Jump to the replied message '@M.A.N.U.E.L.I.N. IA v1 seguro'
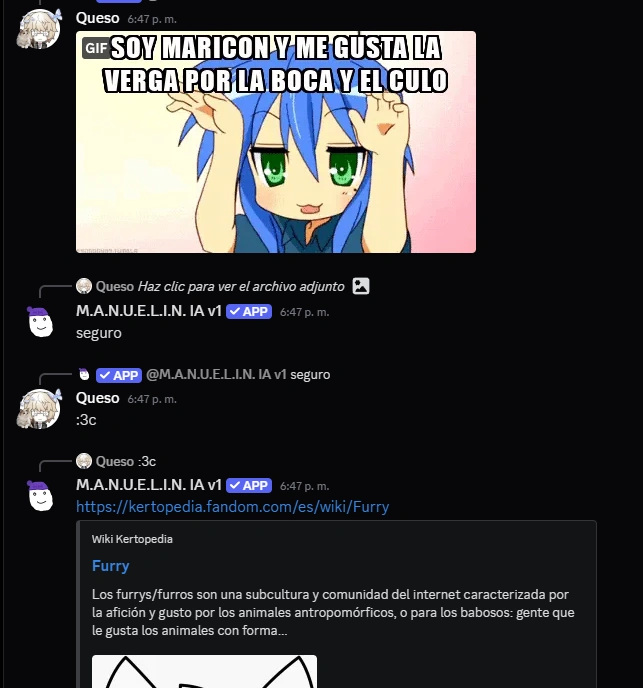Screen dimensions: 643x688 click(x=238, y=374)
